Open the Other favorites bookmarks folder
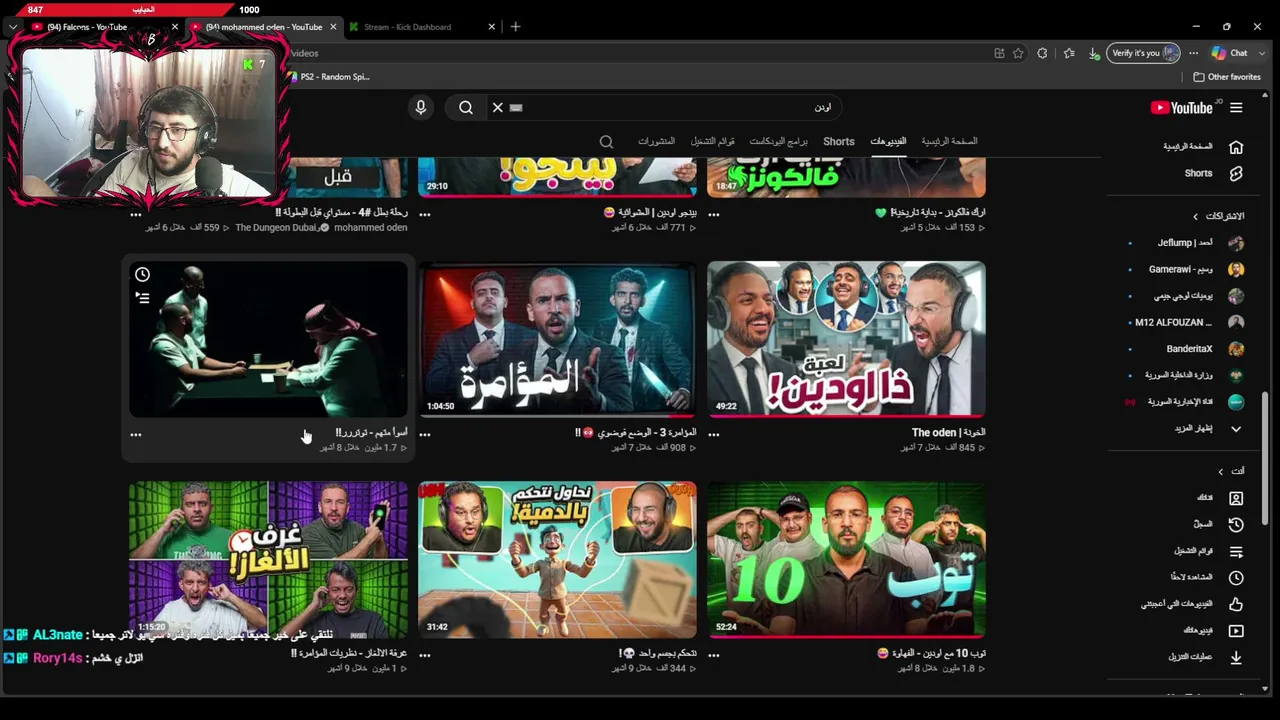Image resolution: width=1280 pixels, height=720 pixels. click(x=1227, y=77)
